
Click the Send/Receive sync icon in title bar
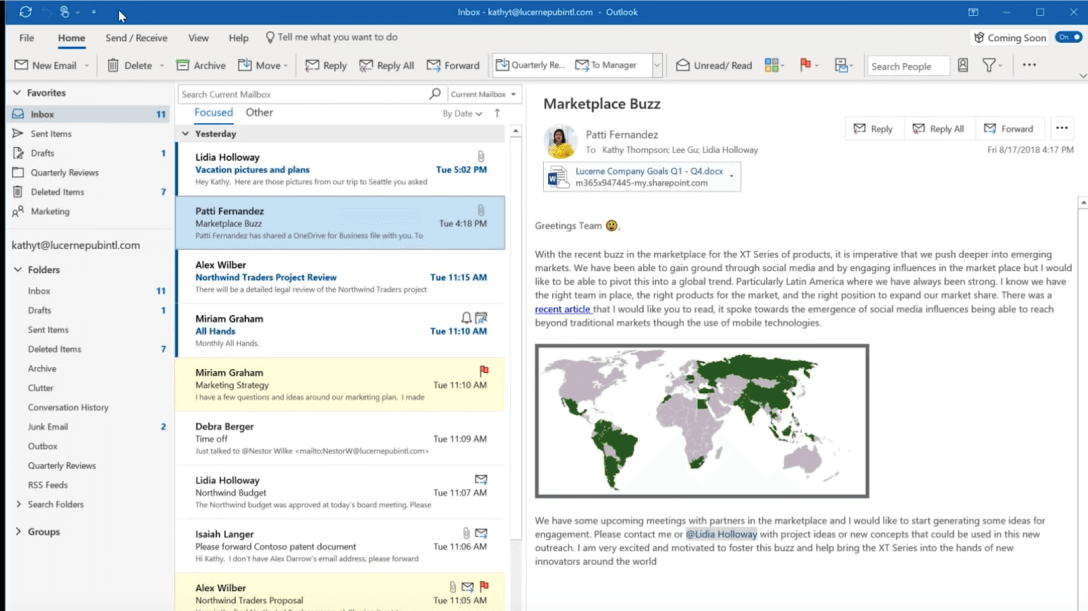(x=25, y=12)
